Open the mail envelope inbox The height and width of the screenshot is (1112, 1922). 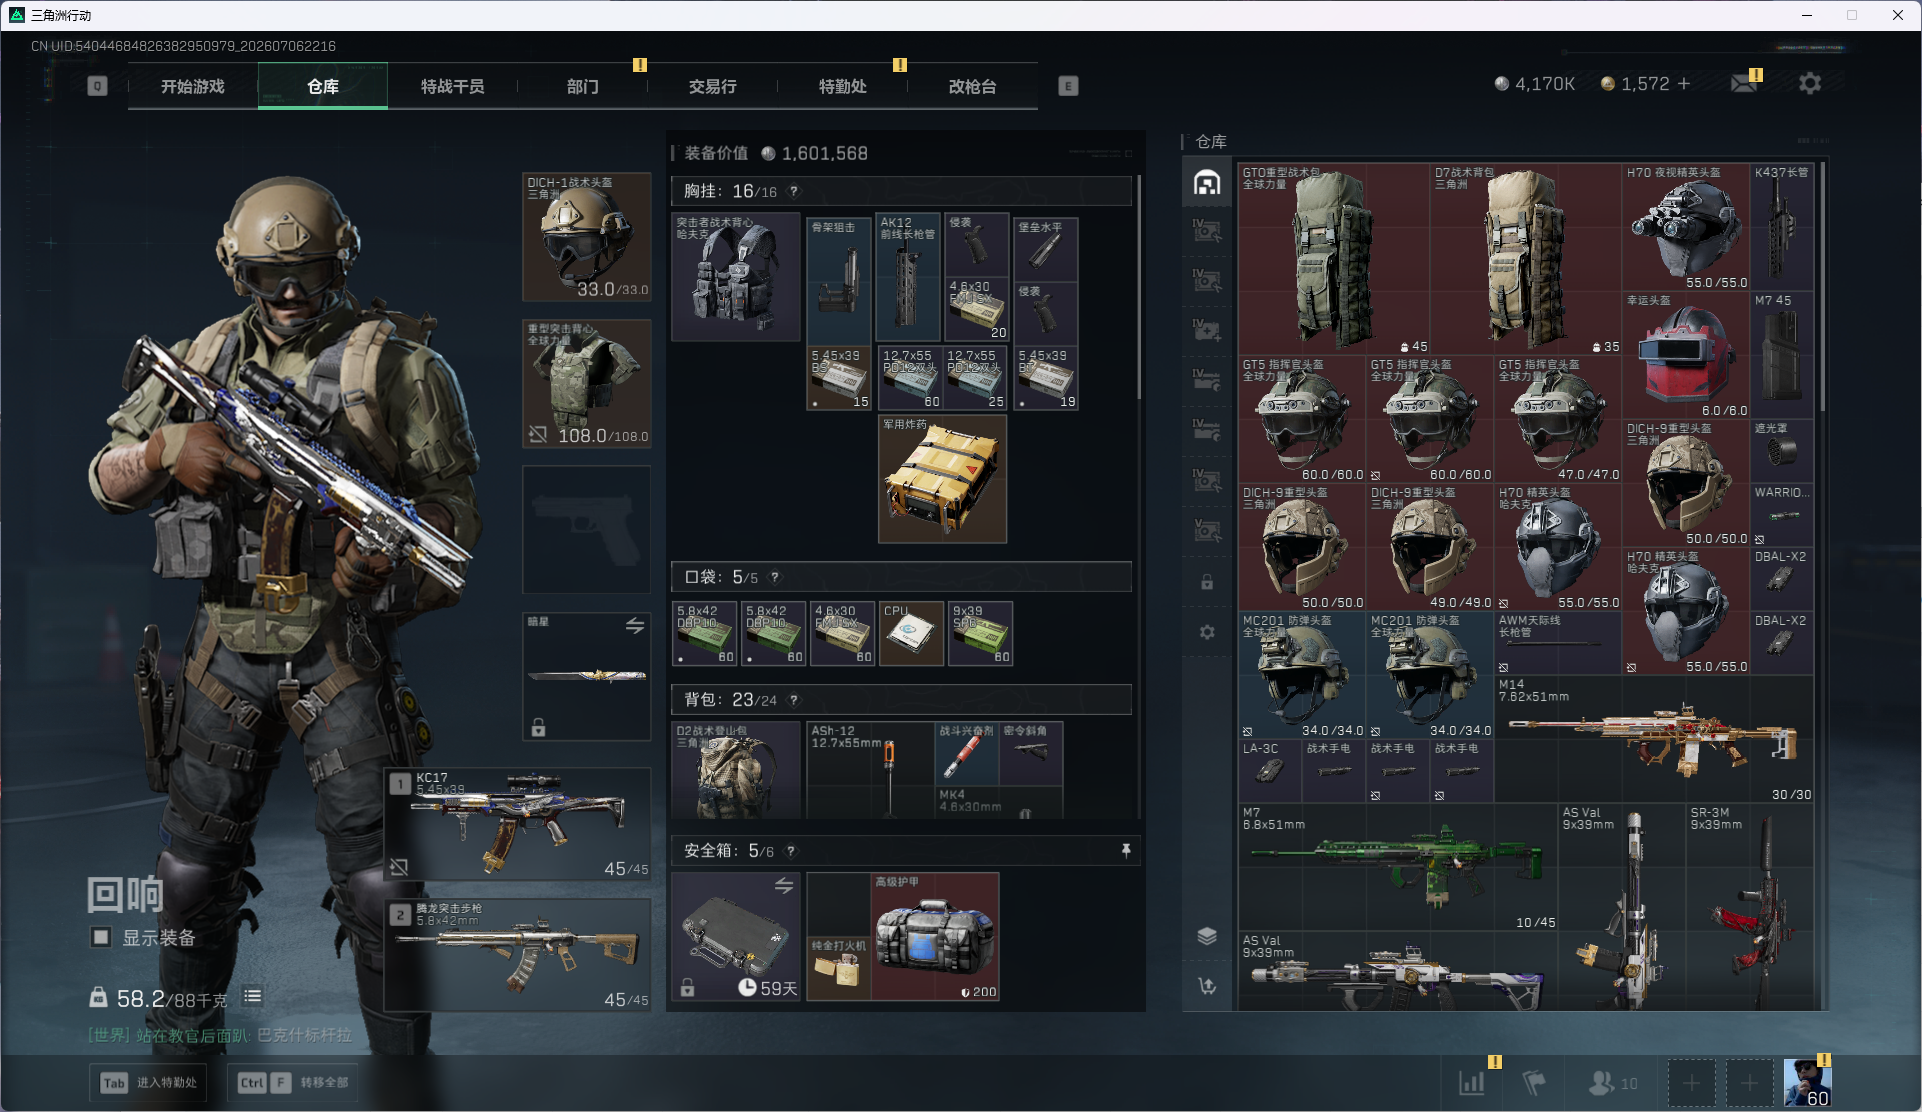pyautogui.click(x=1744, y=84)
